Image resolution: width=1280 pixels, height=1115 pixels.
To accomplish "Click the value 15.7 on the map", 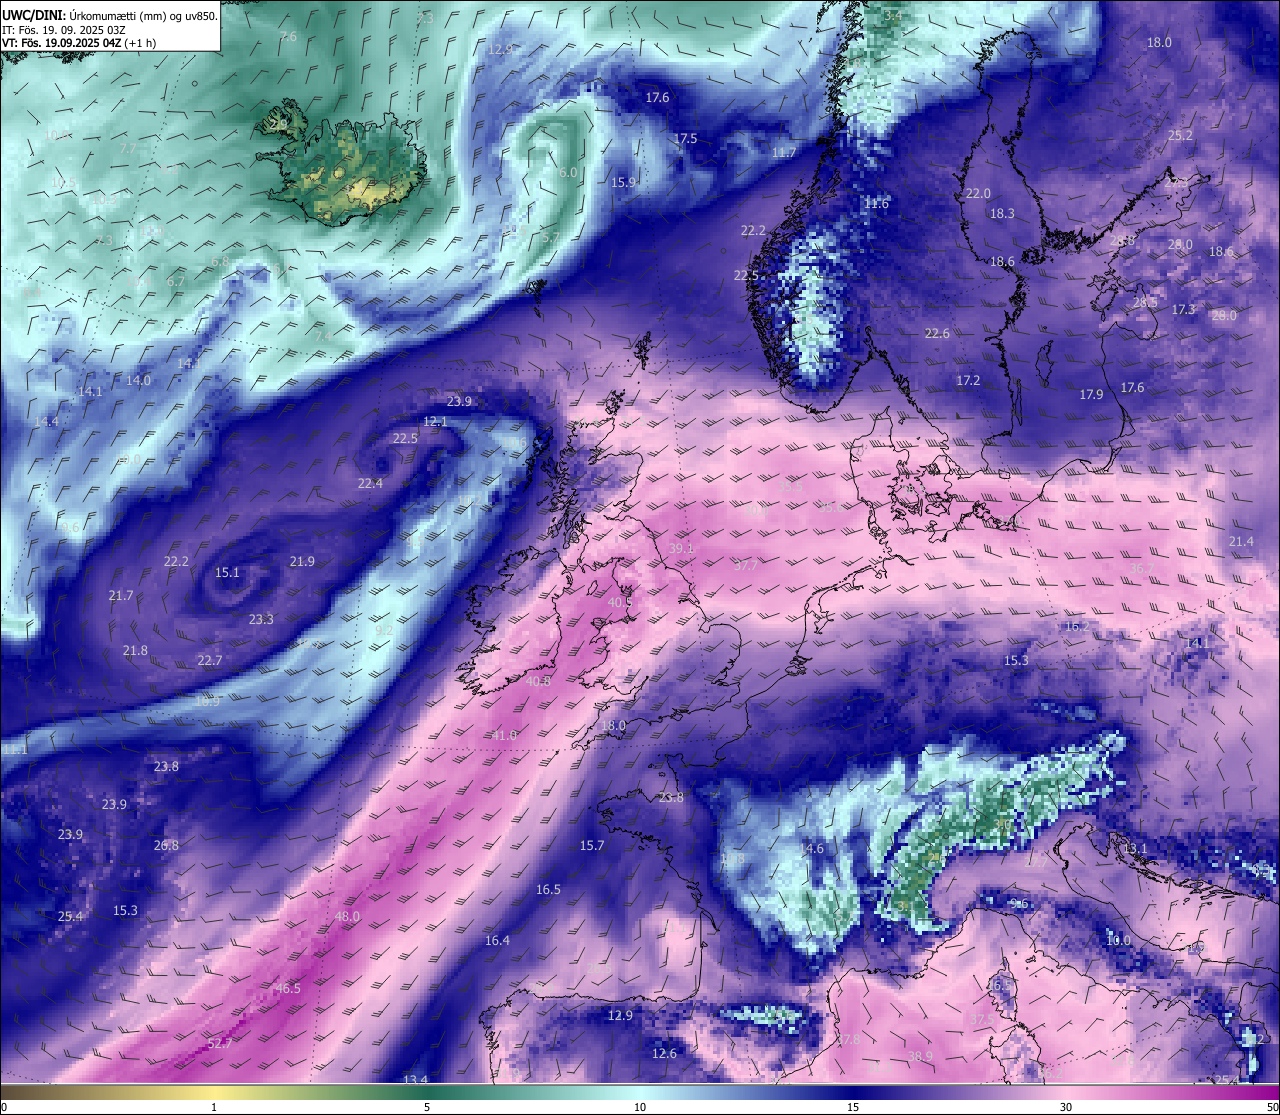I will tap(592, 845).
